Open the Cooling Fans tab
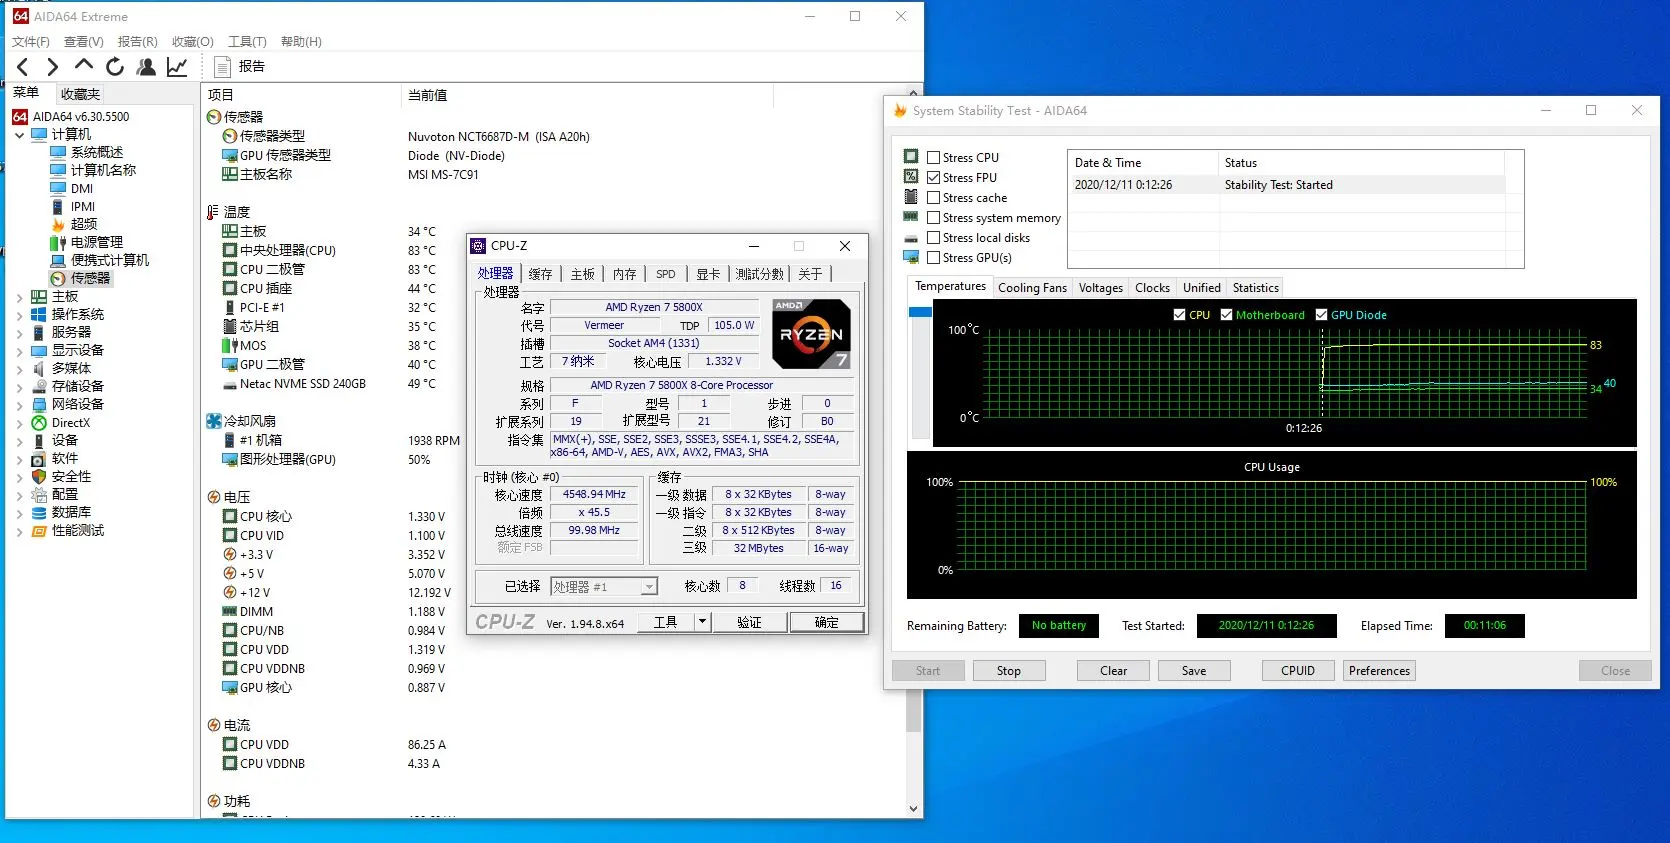 1032,288
